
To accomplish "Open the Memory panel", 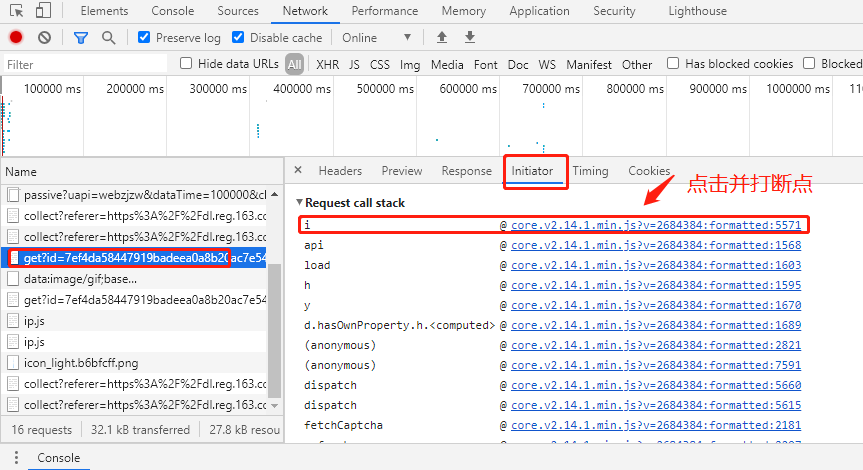I will [463, 11].
